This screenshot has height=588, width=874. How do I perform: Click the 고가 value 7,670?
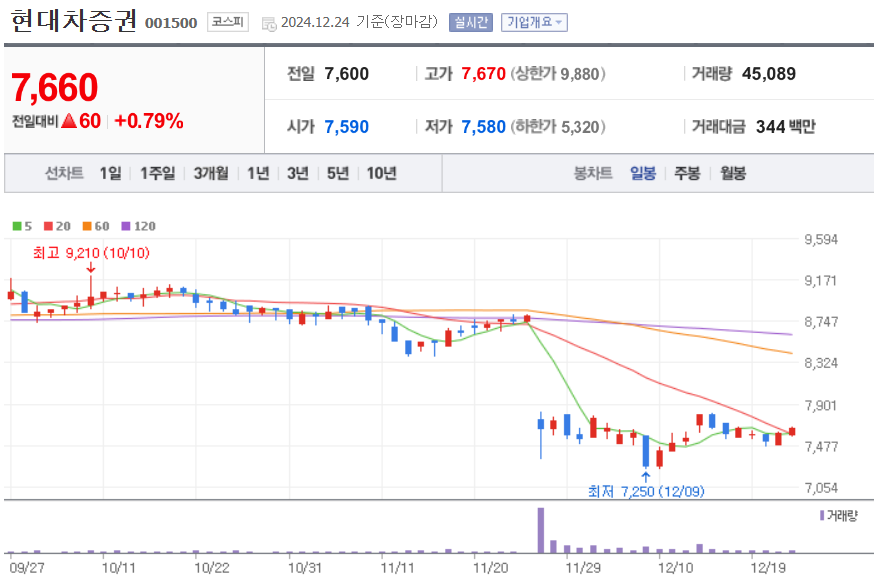[483, 74]
